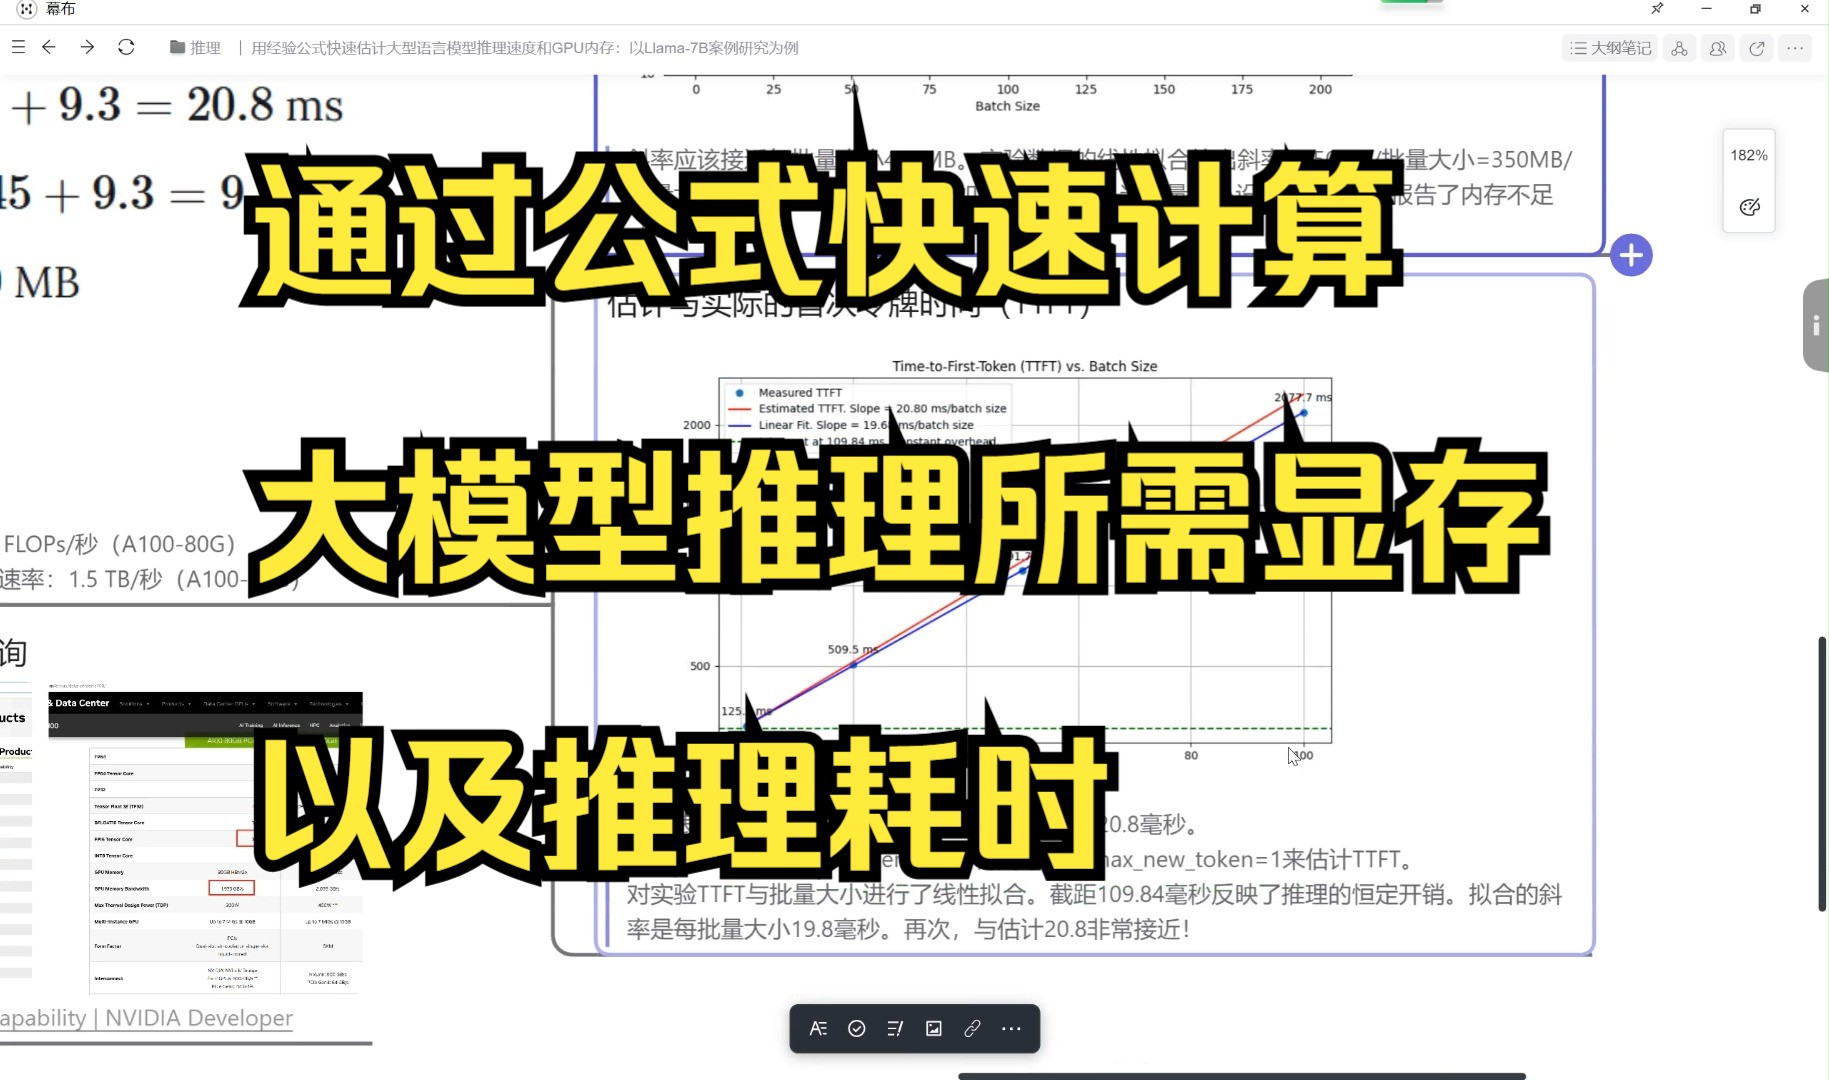Toggle the 大纲笔记 outline notes view

tap(1608, 48)
